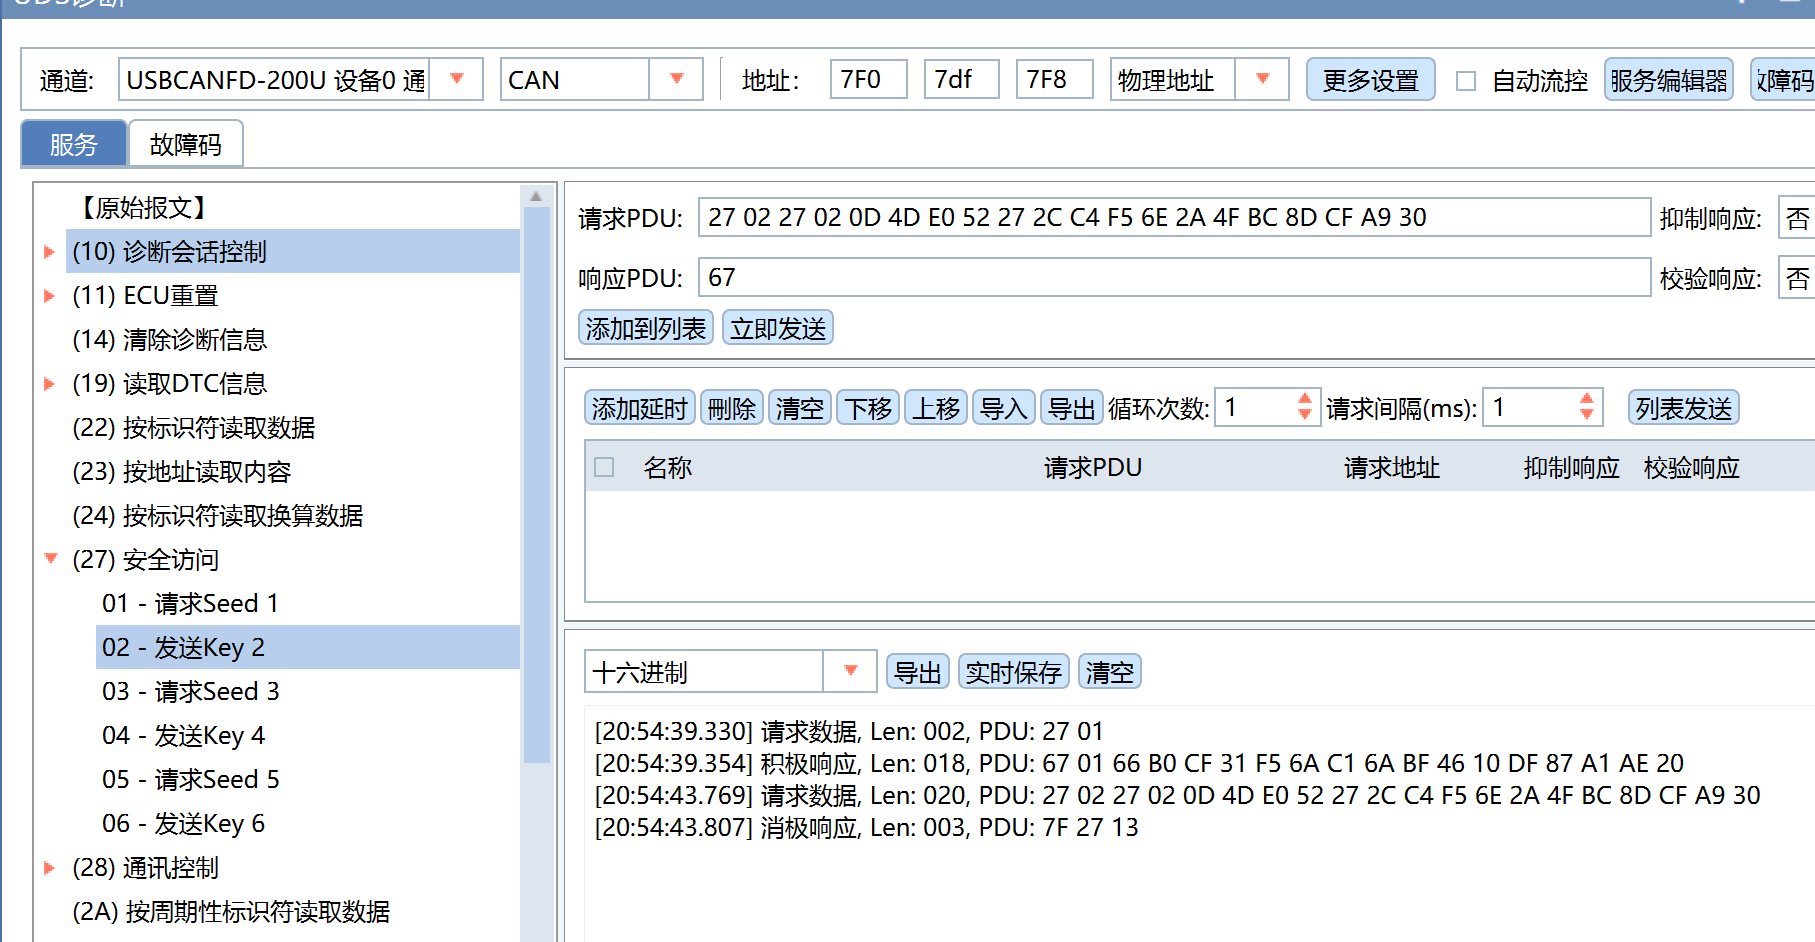Collapse the (27) 安全访问 node

(x=50, y=559)
